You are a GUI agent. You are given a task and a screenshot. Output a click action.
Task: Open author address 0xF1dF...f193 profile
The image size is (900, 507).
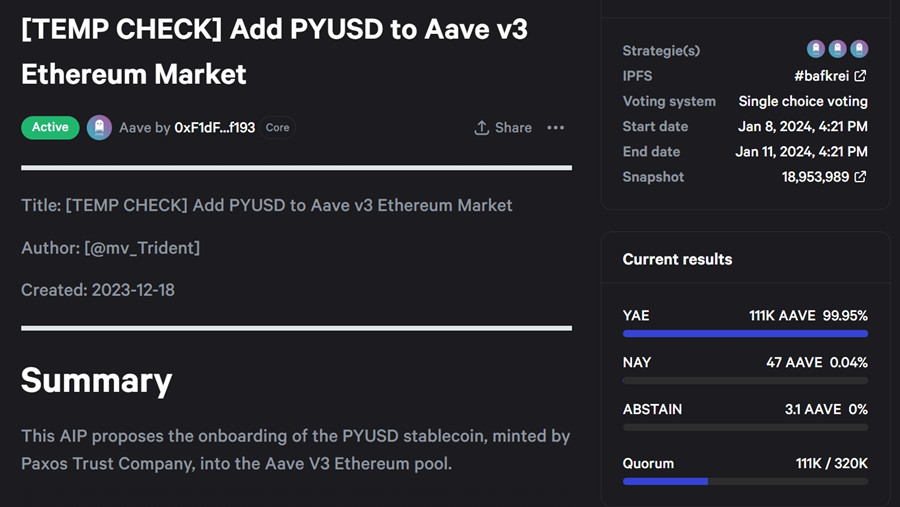click(x=215, y=128)
